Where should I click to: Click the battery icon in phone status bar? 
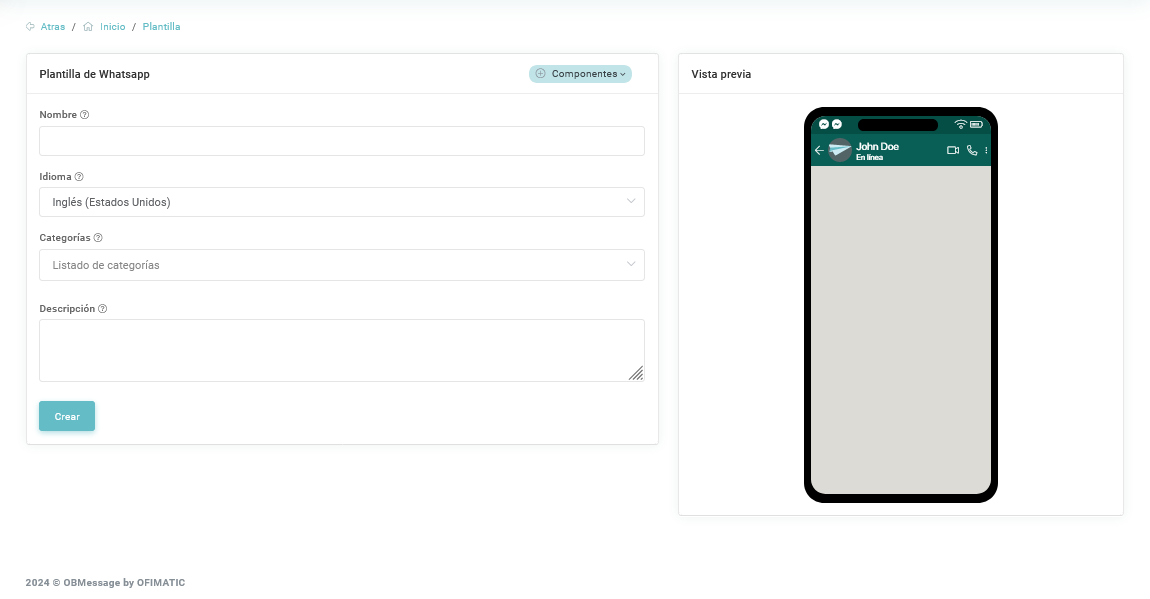[976, 125]
